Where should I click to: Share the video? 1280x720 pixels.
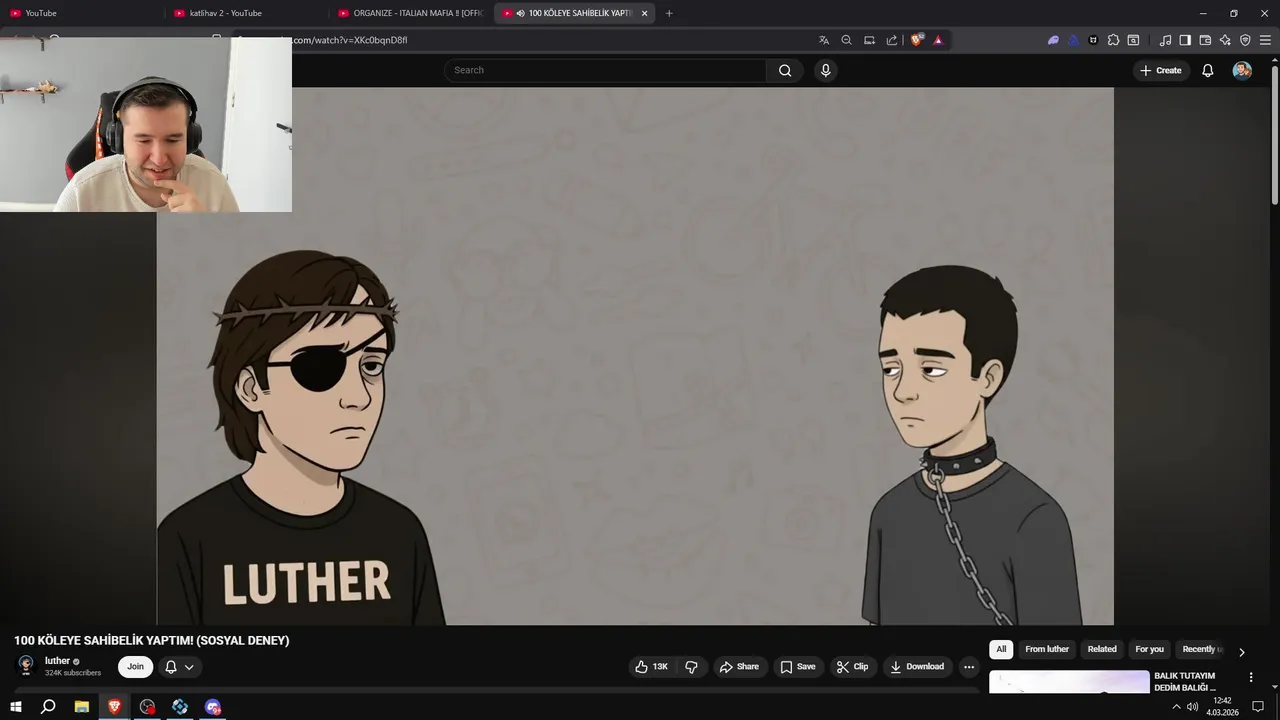click(x=739, y=667)
